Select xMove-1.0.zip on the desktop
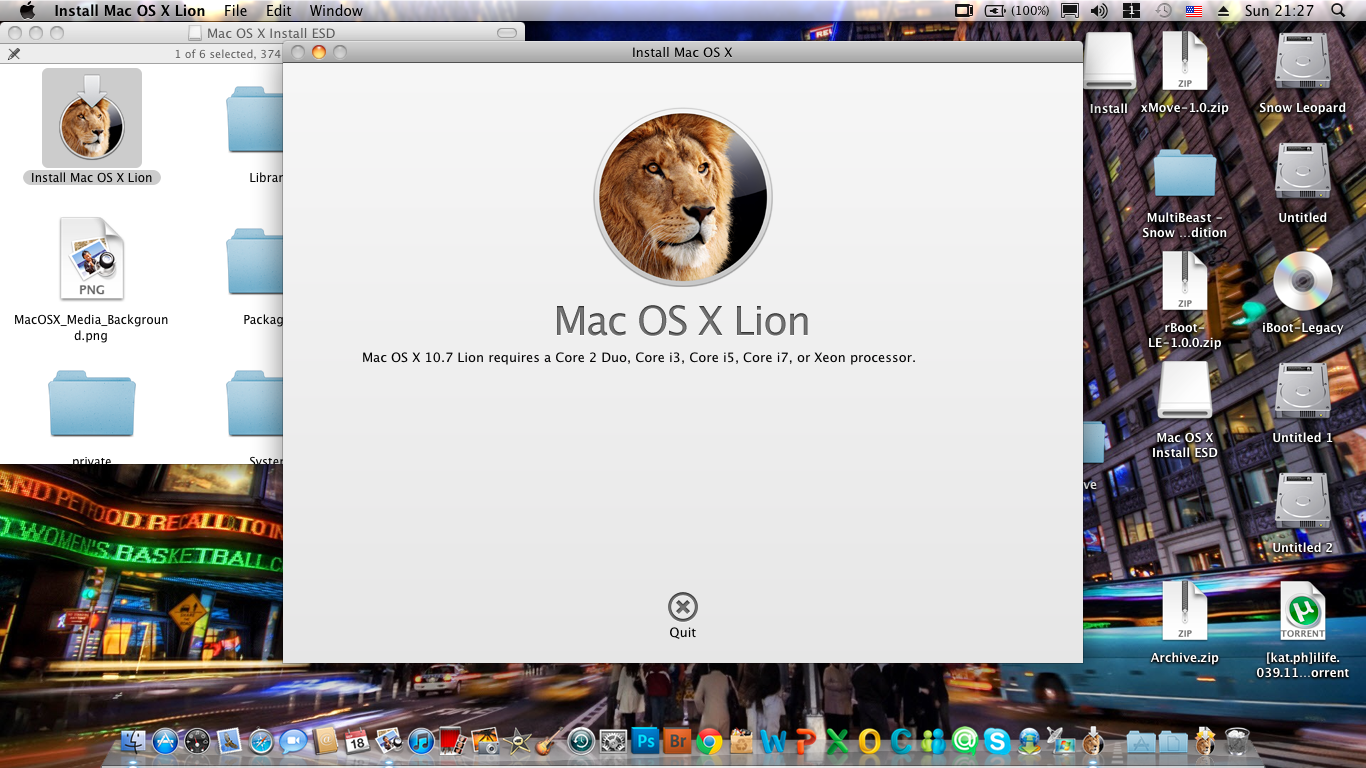 1185,74
